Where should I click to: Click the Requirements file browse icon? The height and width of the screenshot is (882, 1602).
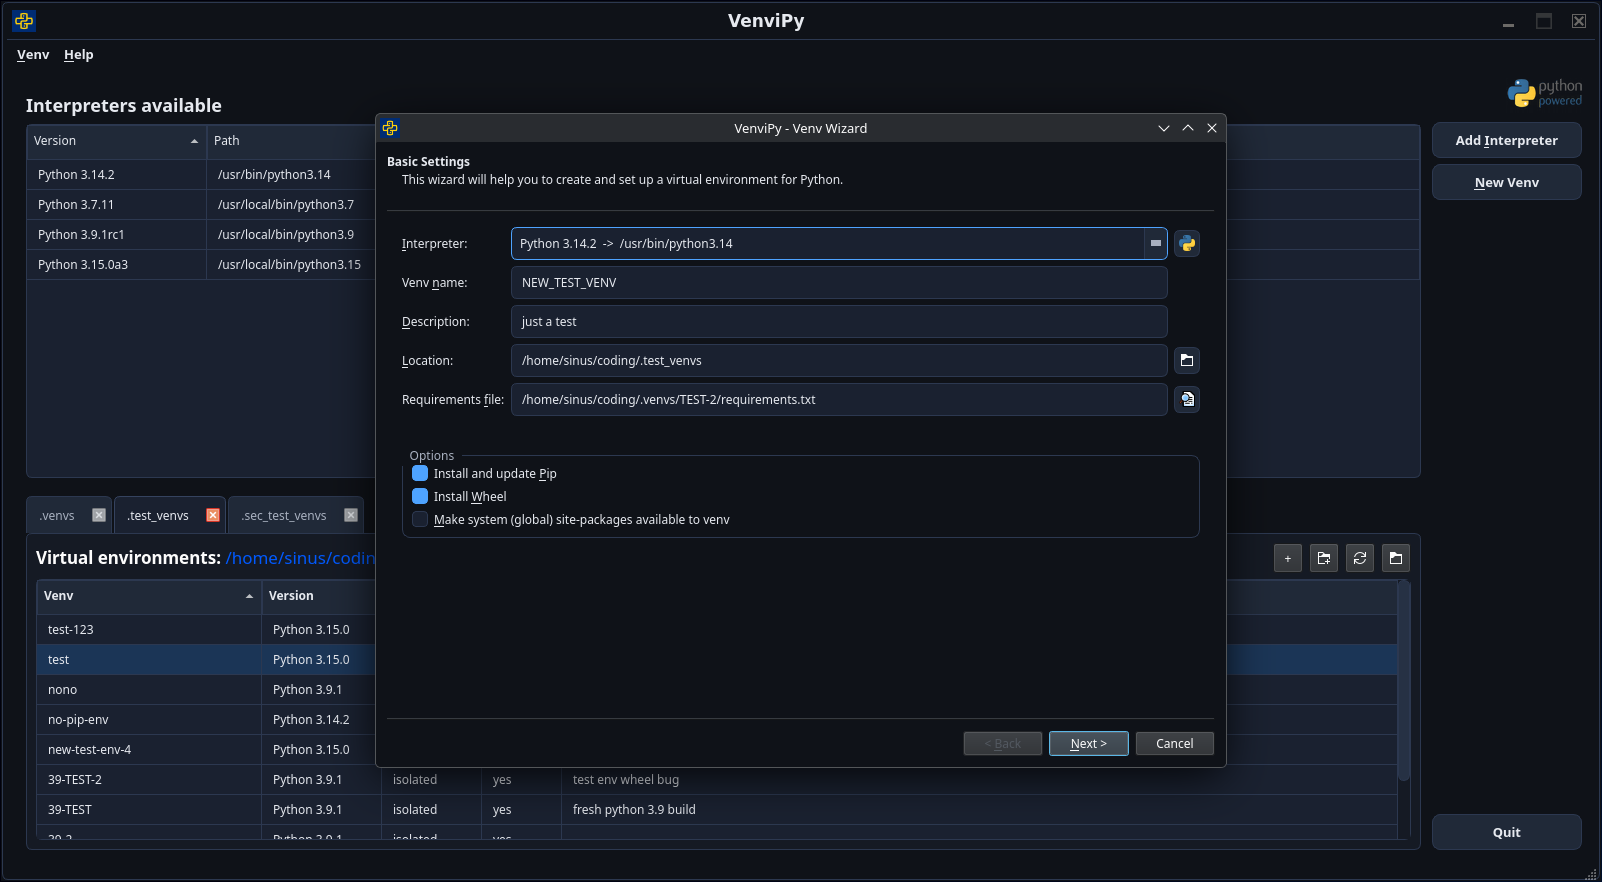click(1187, 399)
